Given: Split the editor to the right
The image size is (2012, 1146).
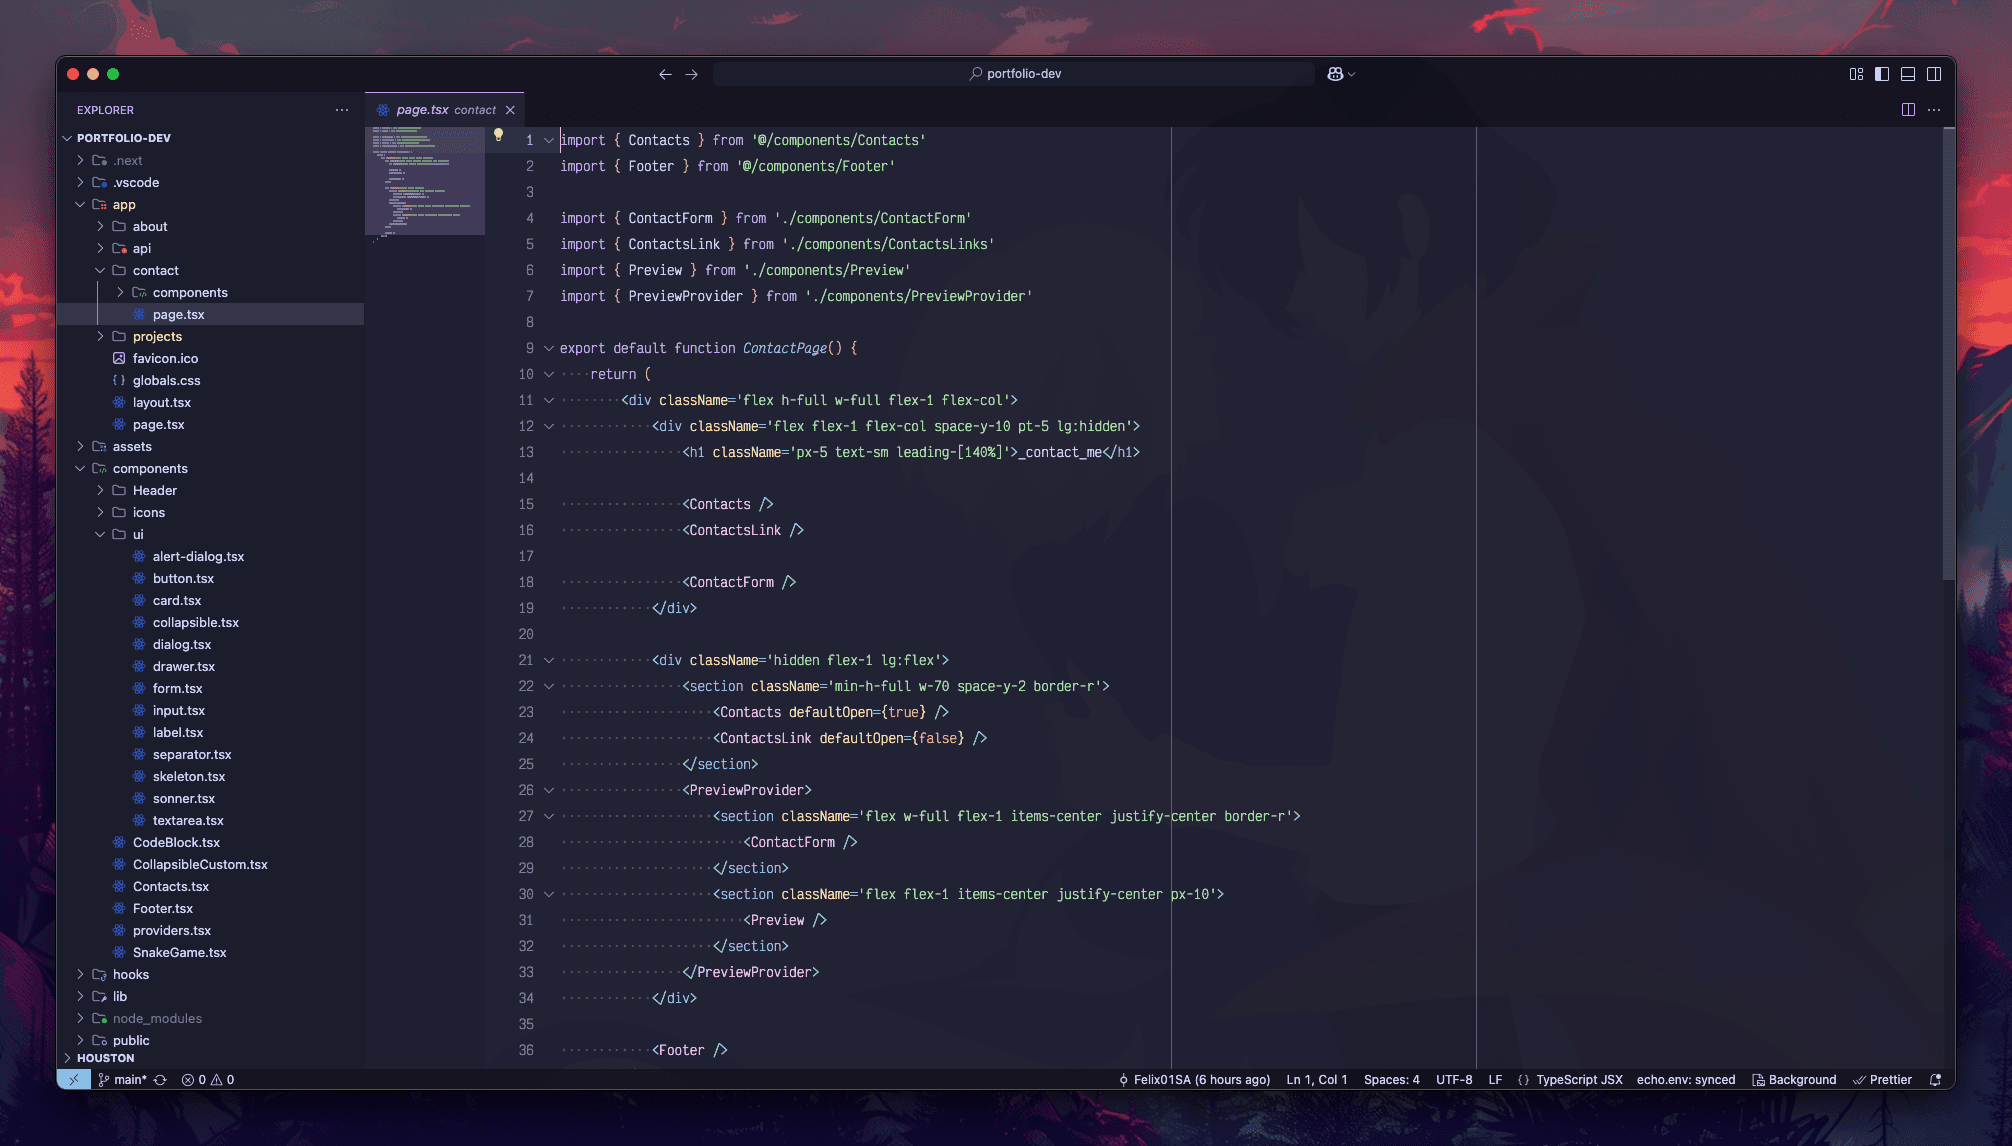Looking at the screenshot, I should click(1908, 110).
